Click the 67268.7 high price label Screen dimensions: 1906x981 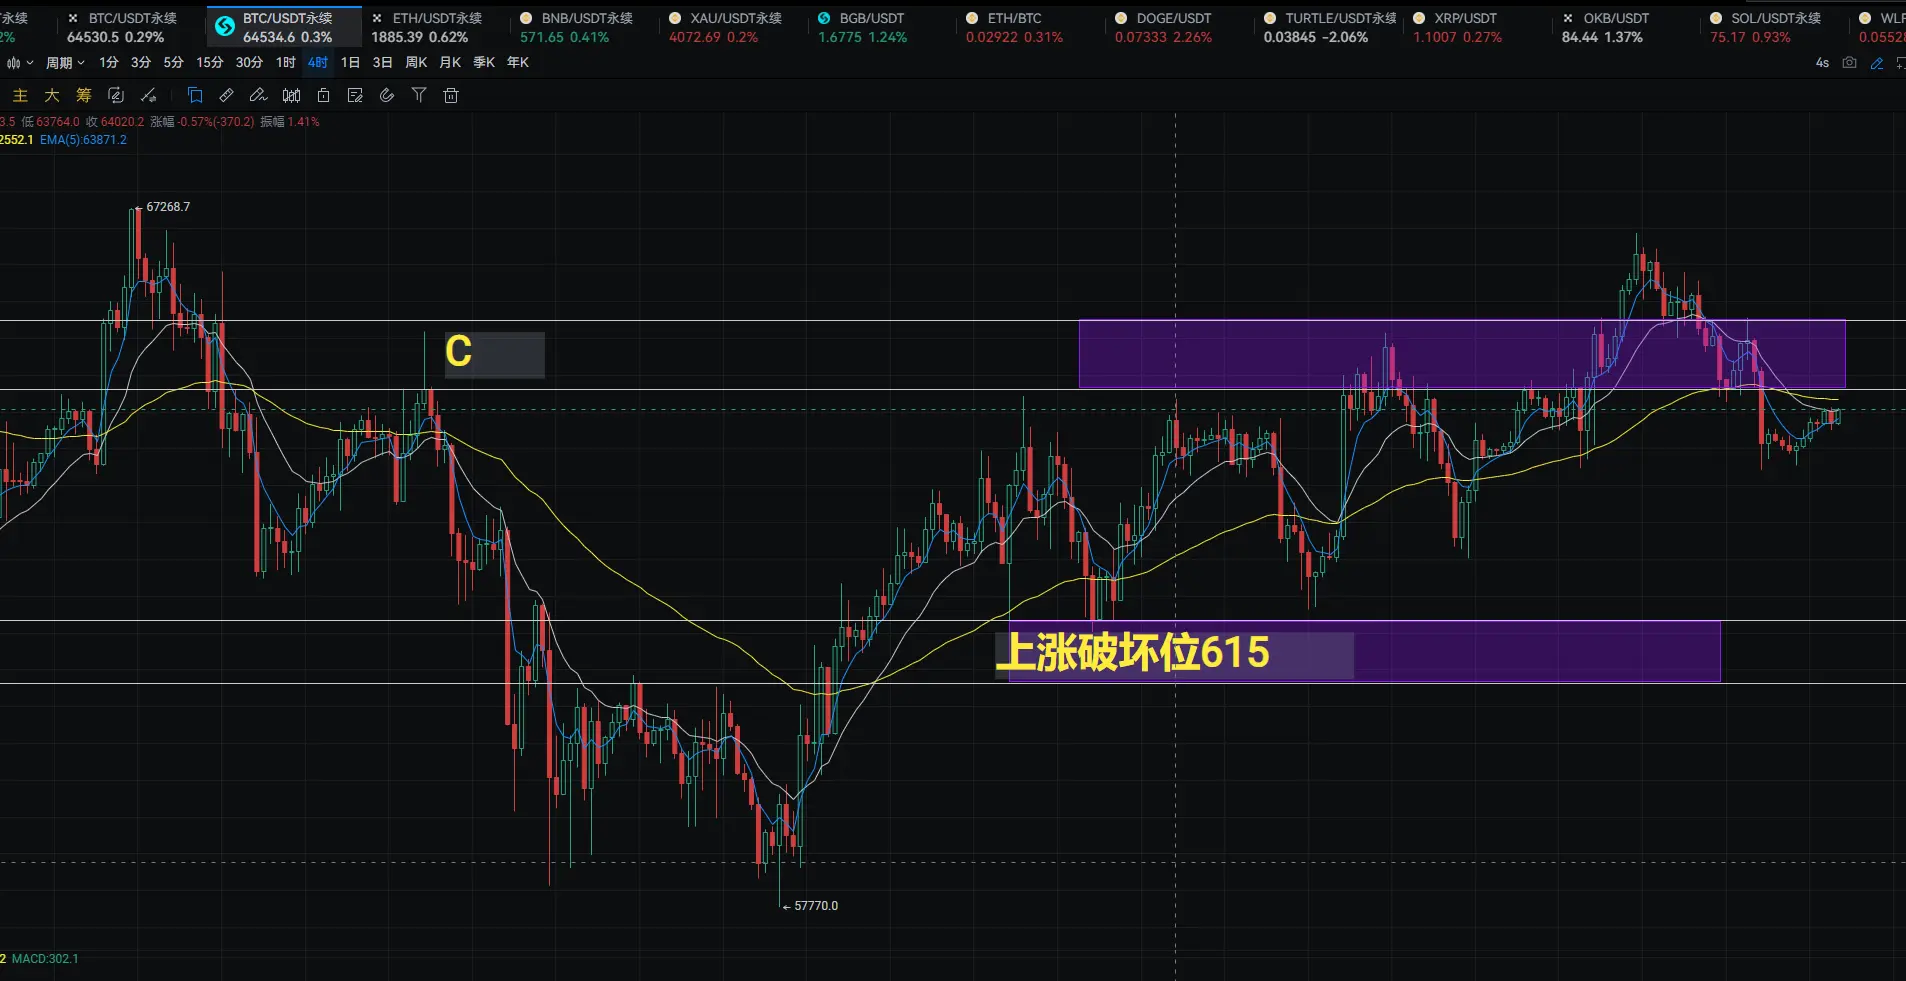point(167,207)
